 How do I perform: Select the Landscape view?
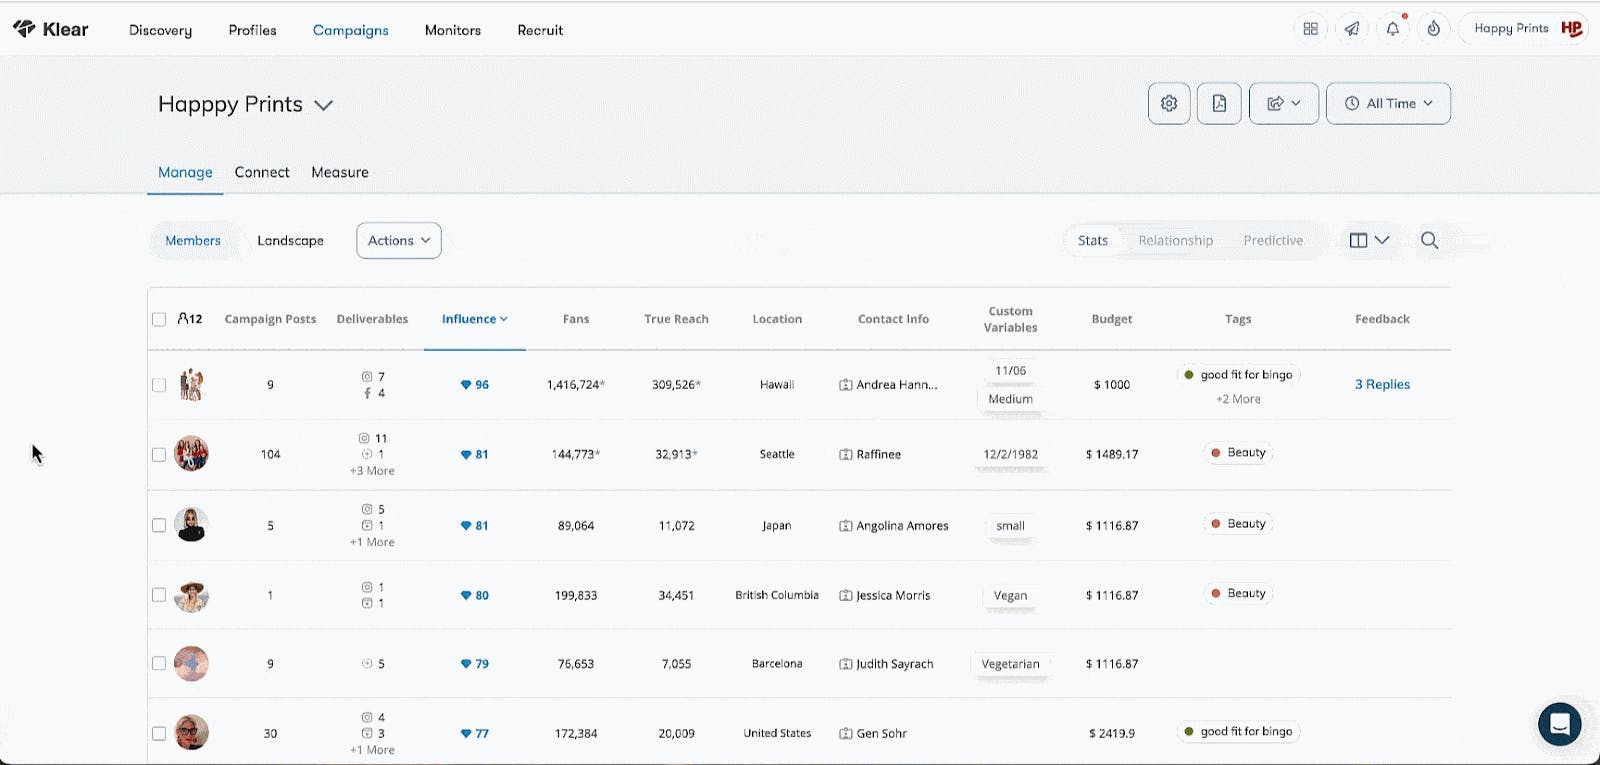point(290,240)
